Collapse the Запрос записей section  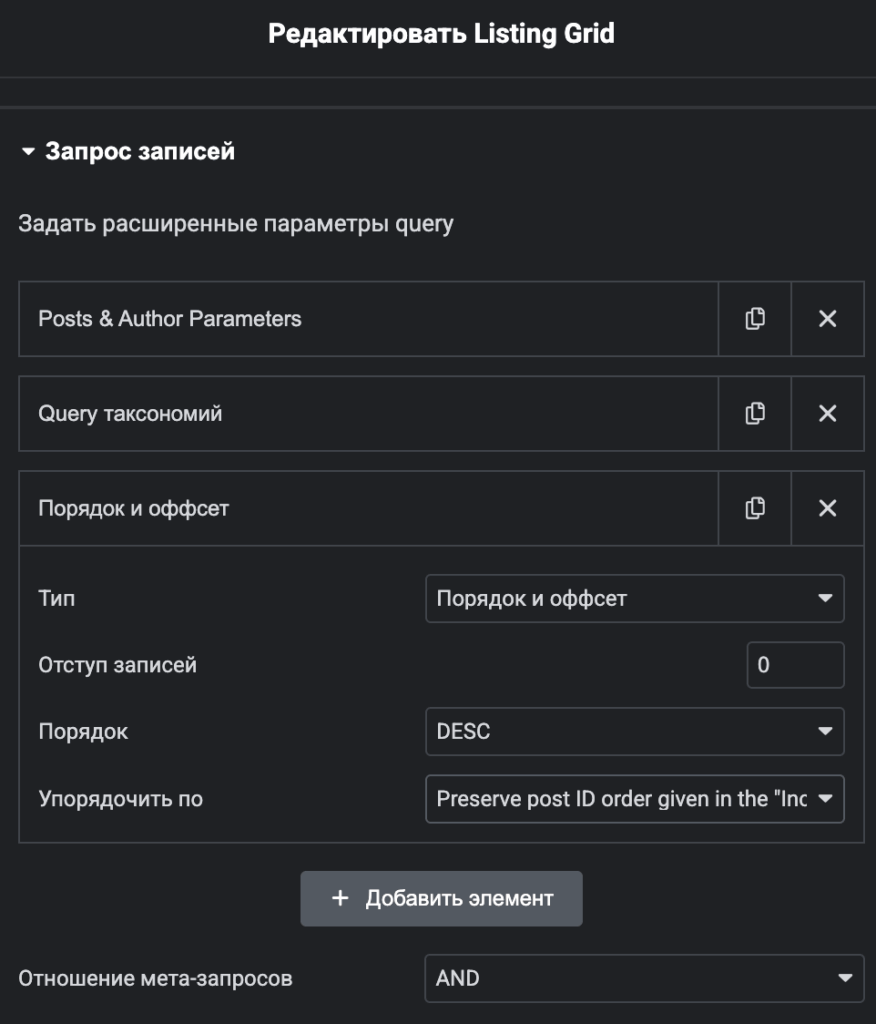pyautogui.click(x=128, y=152)
